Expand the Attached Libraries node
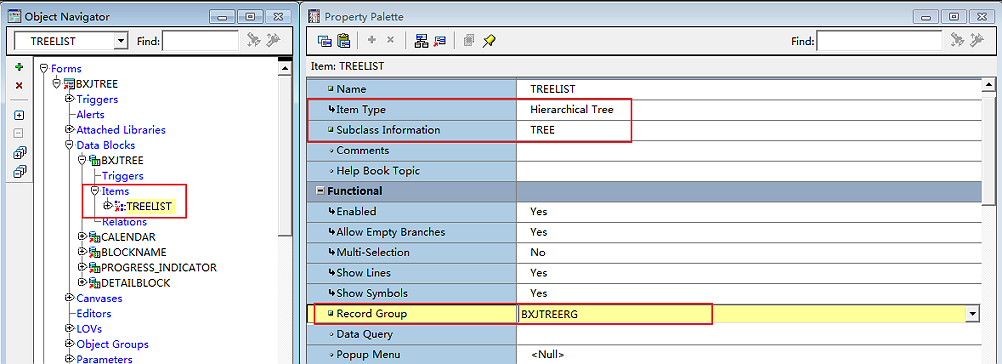Image resolution: width=1002 pixels, height=364 pixels. (69, 130)
